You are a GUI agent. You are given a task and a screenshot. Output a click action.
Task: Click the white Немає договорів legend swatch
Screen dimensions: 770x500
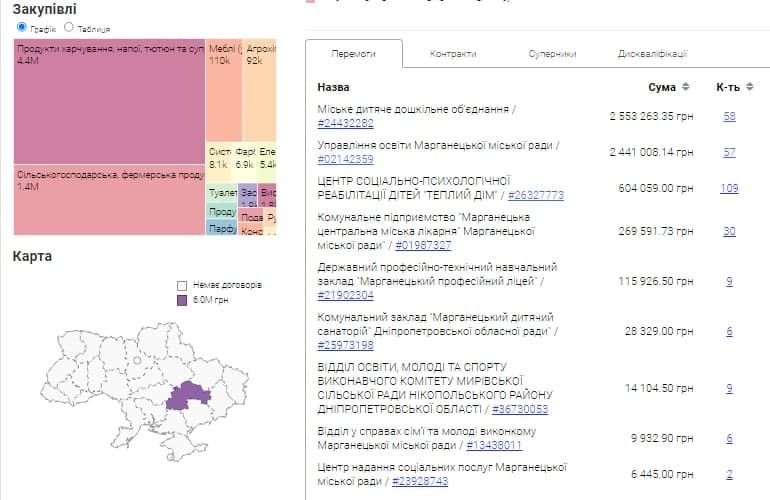(x=181, y=285)
